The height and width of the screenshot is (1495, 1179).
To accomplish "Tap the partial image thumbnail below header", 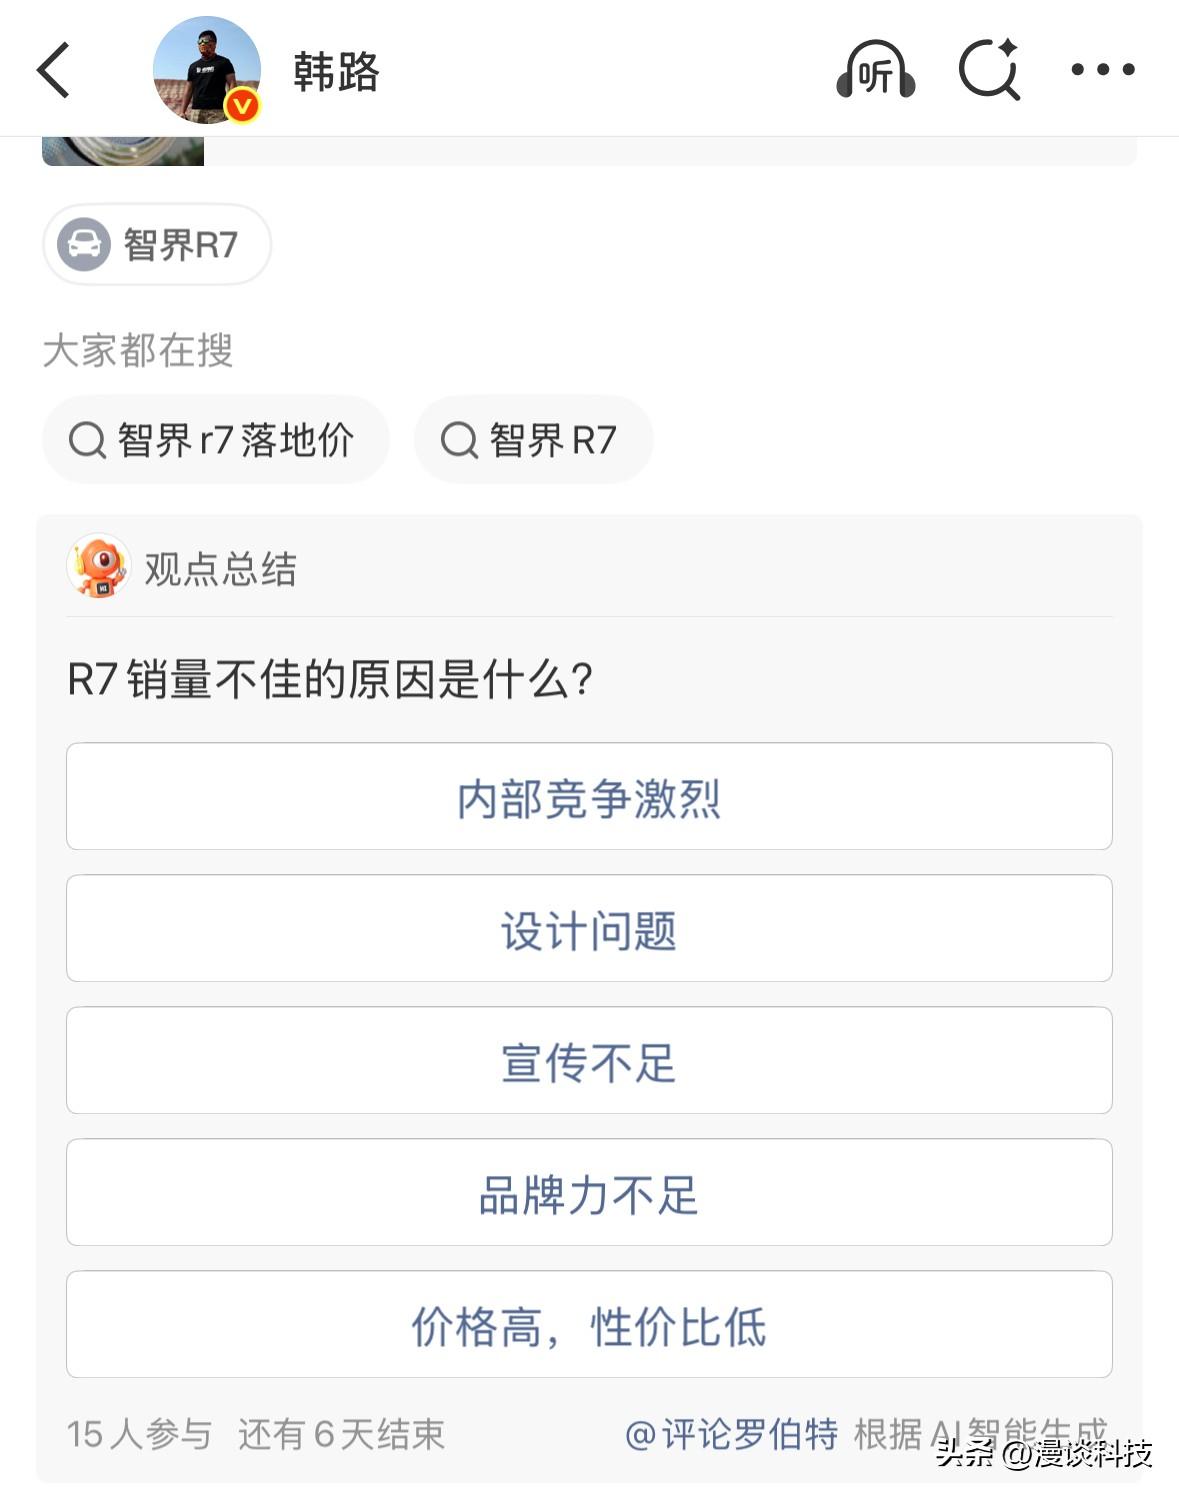I will (x=123, y=152).
